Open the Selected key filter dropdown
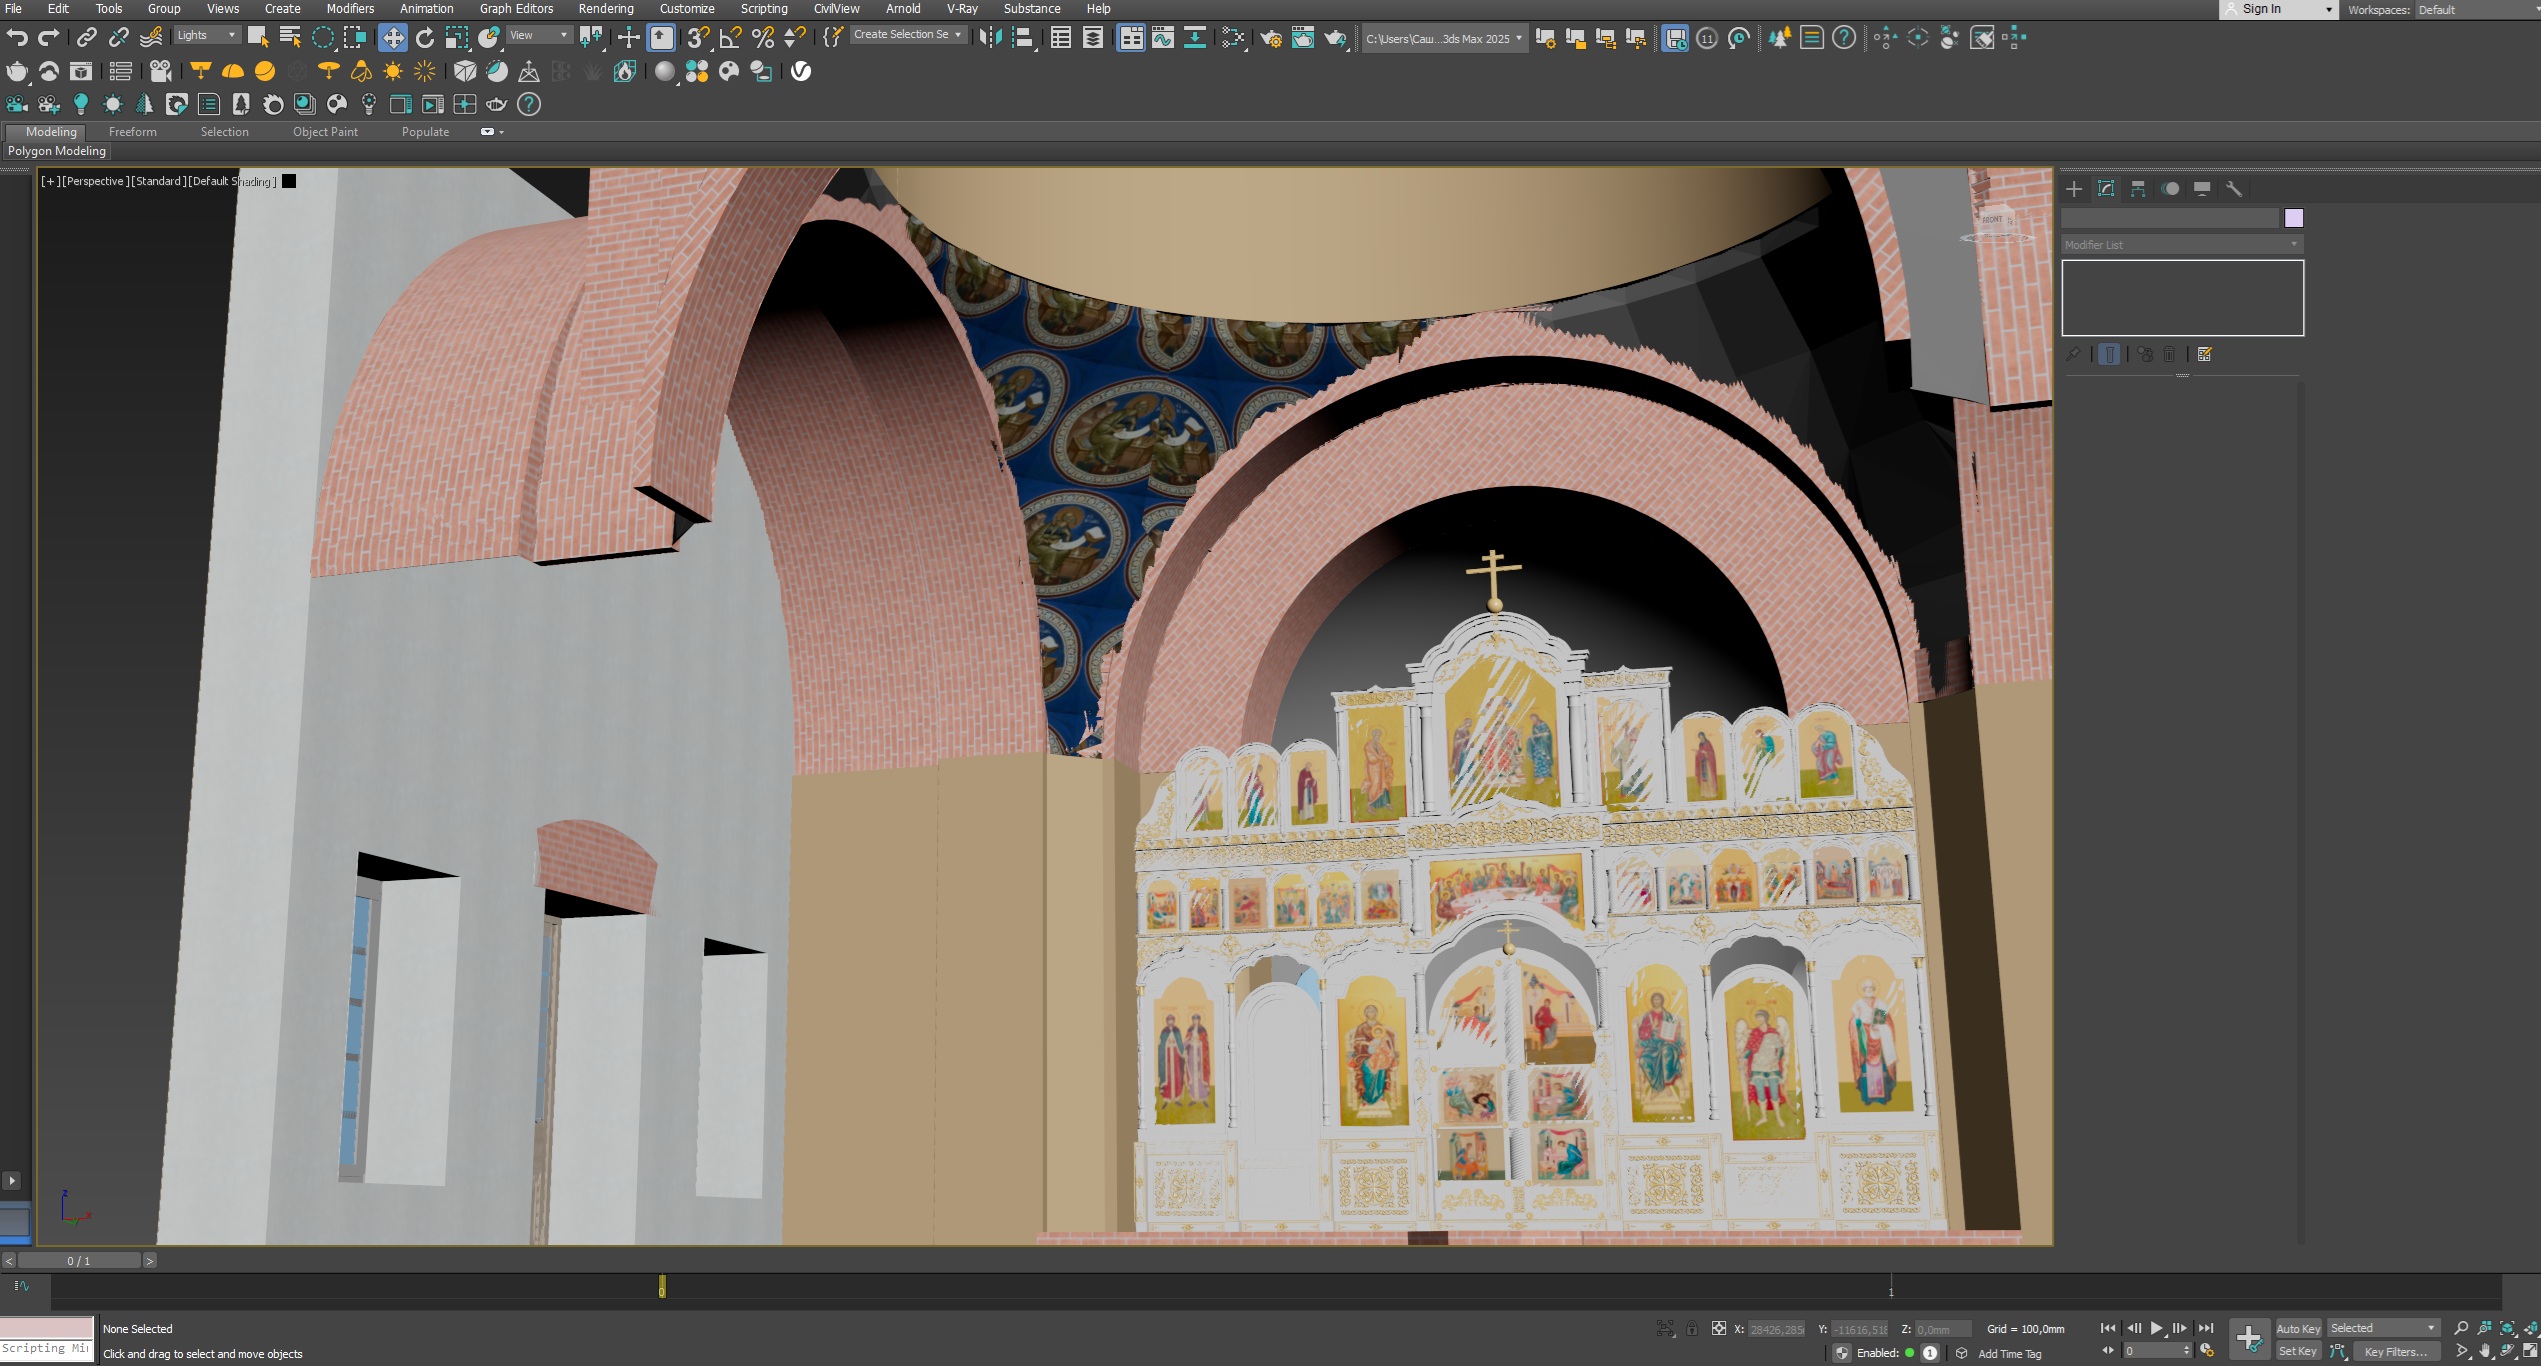Viewport: 2541px width, 1366px height. tap(2383, 1328)
